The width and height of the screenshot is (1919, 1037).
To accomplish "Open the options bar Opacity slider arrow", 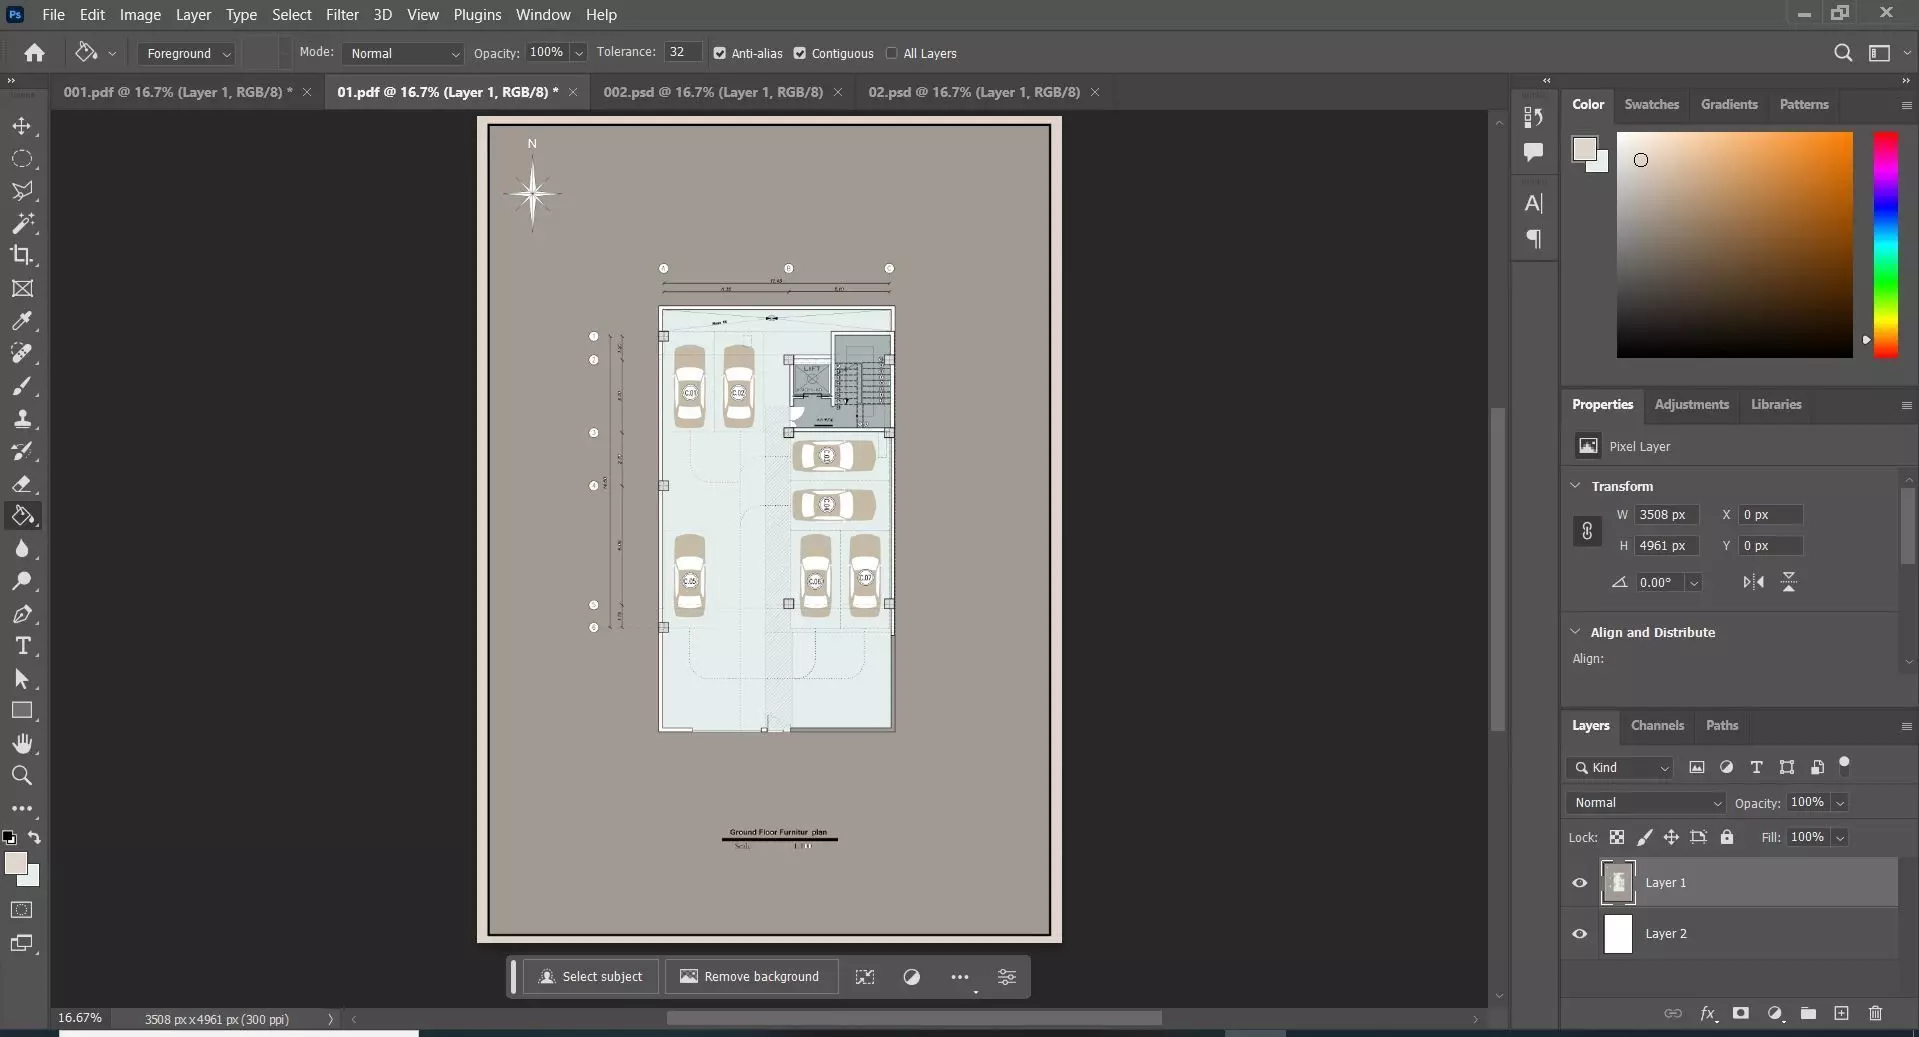I will pos(579,53).
